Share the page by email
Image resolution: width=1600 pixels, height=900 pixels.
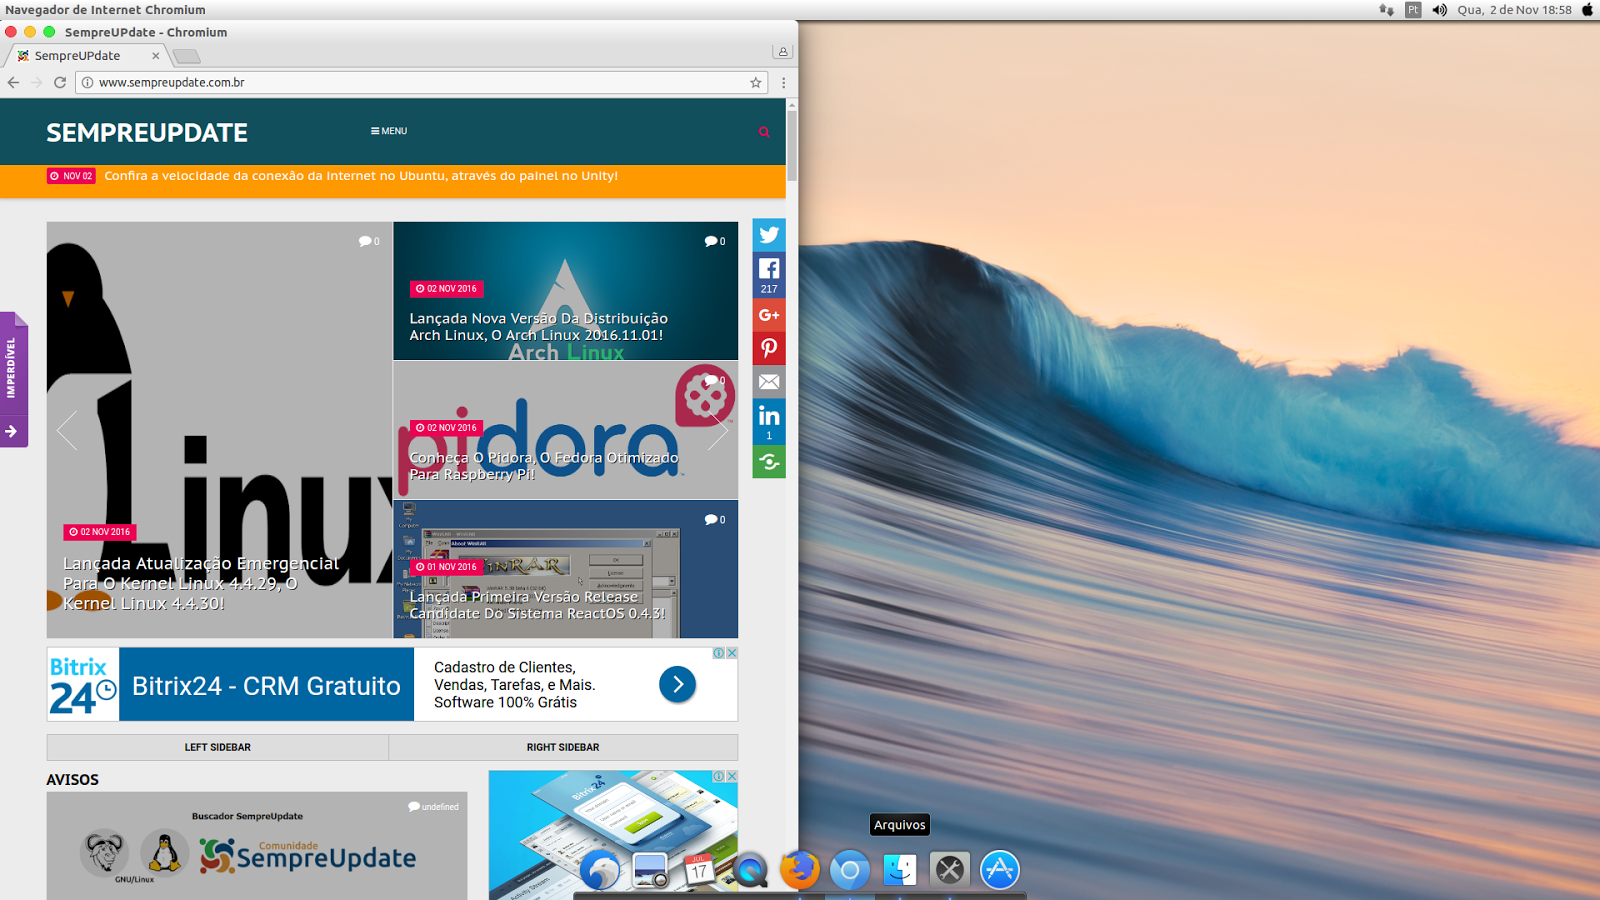[x=769, y=382]
